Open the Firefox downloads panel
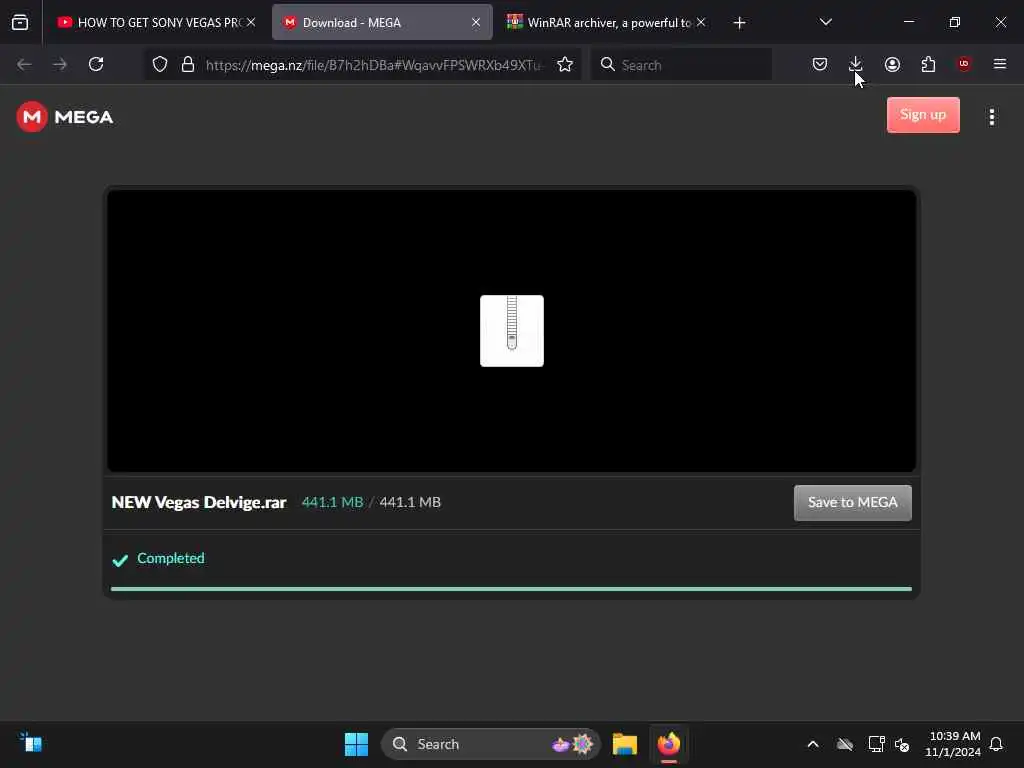The image size is (1024, 768). click(856, 64)
